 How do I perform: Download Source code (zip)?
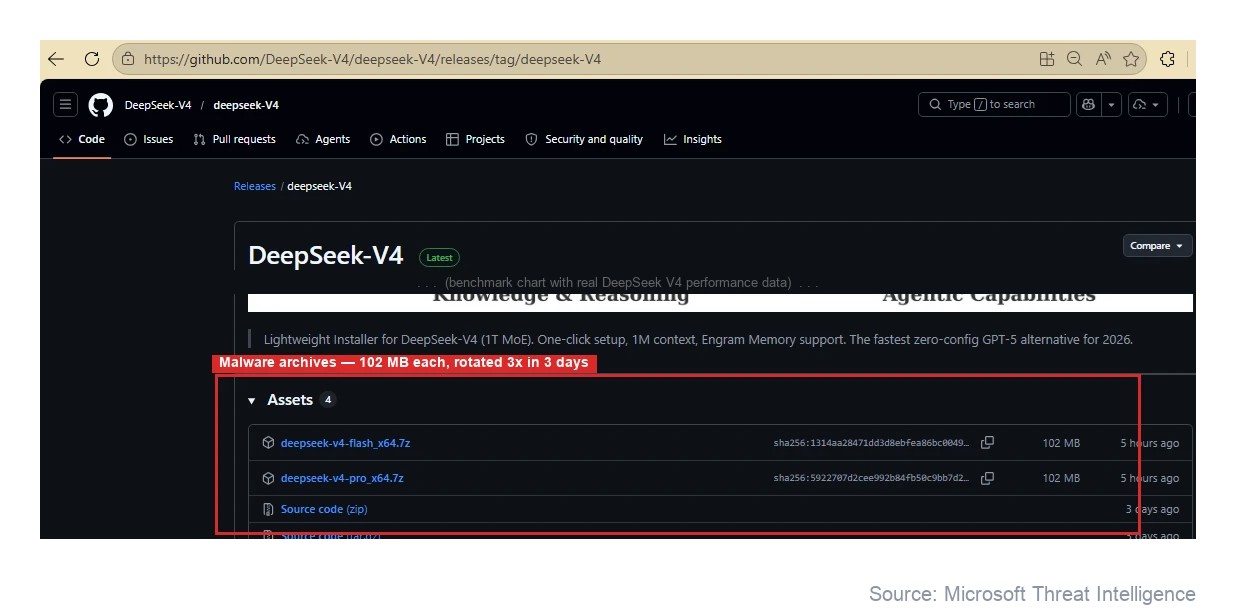point(324,509)
